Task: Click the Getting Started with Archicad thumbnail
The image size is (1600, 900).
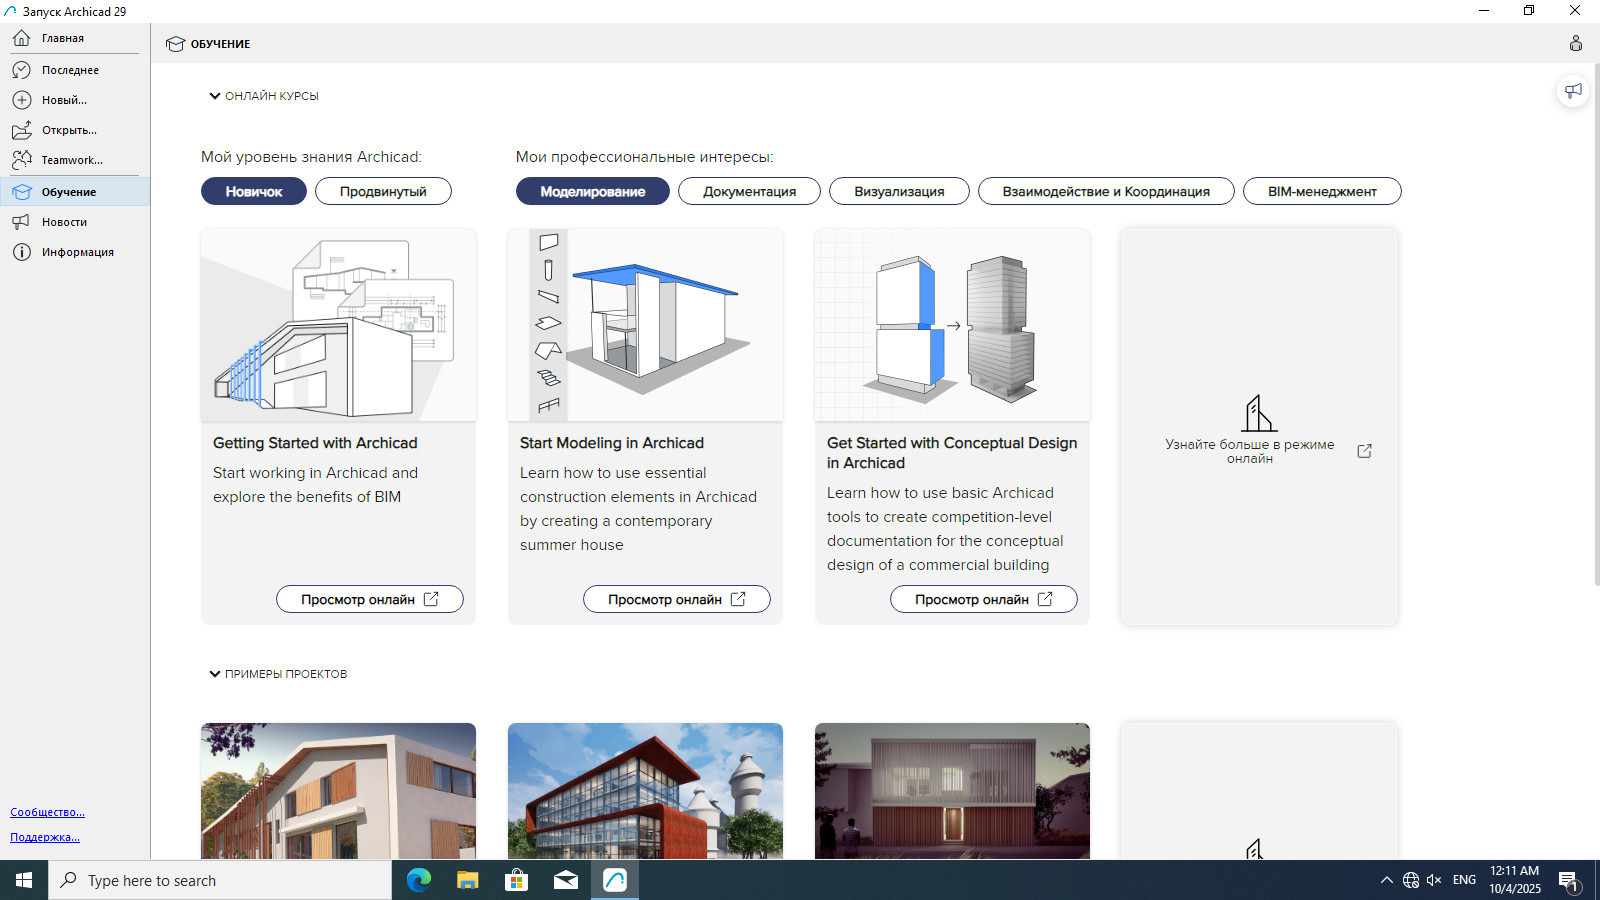Action: coord(338,325)
